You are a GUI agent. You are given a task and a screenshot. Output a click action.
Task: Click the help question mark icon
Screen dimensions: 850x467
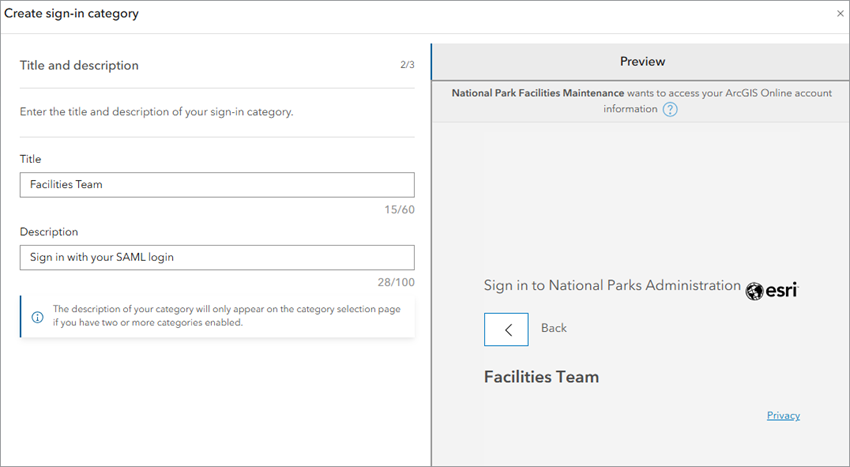point(670,109)
